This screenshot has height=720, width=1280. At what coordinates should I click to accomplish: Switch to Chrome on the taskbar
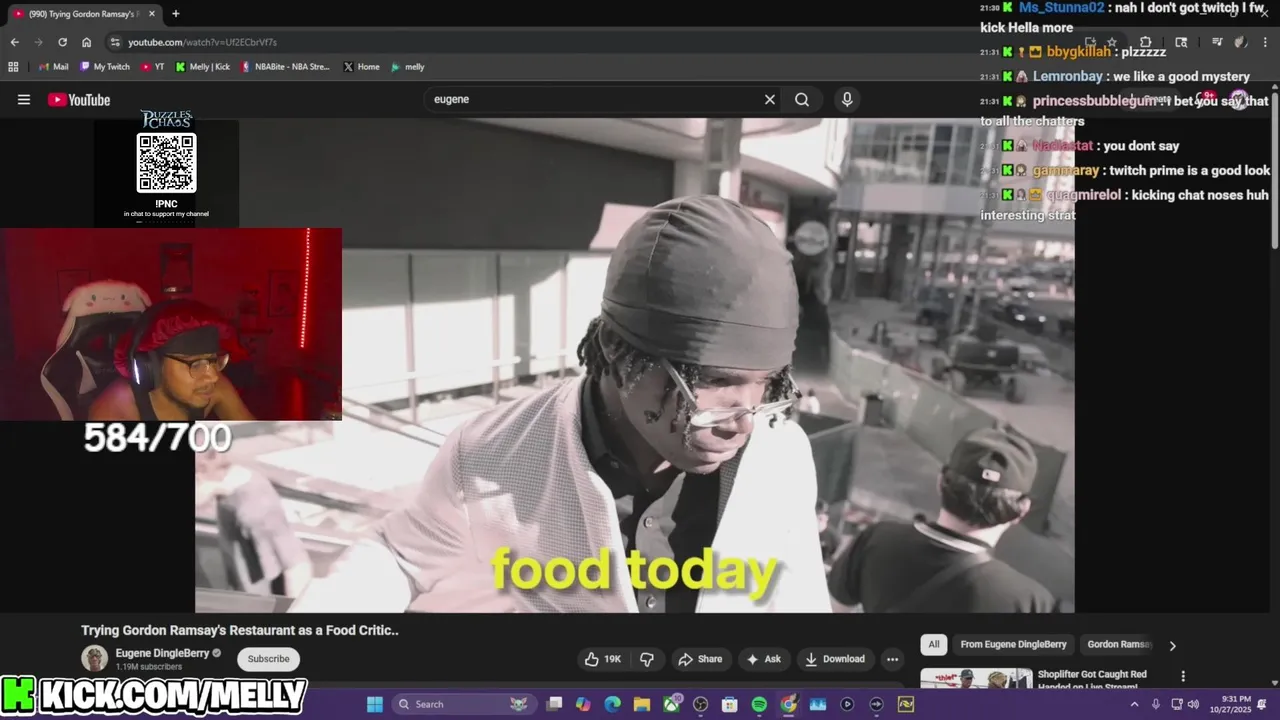click(x=789, y=704)
